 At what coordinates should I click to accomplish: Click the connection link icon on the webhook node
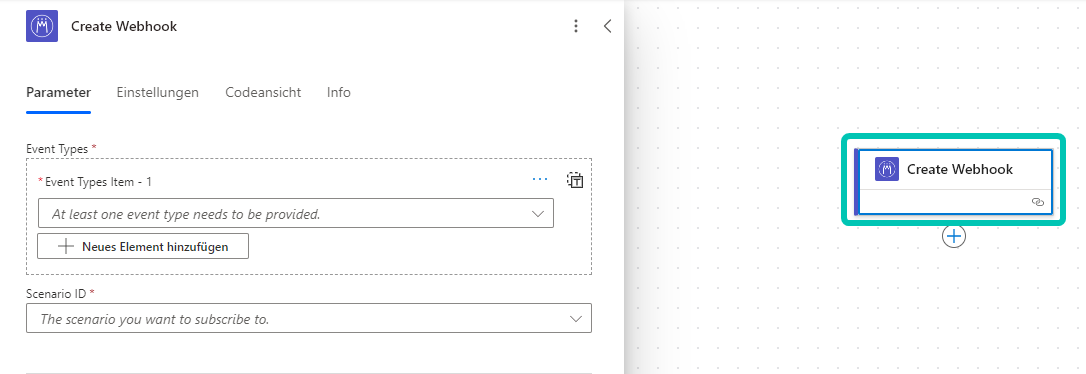pyautogui.click(x=1037, y=202)
